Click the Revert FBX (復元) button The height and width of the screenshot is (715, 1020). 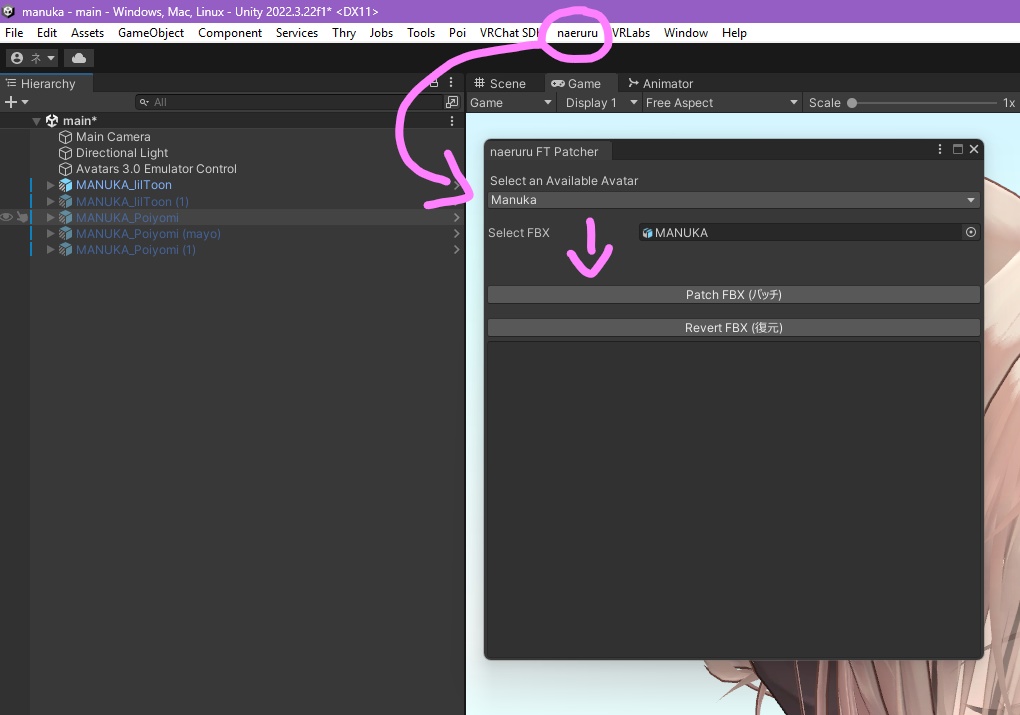point(733,327)
